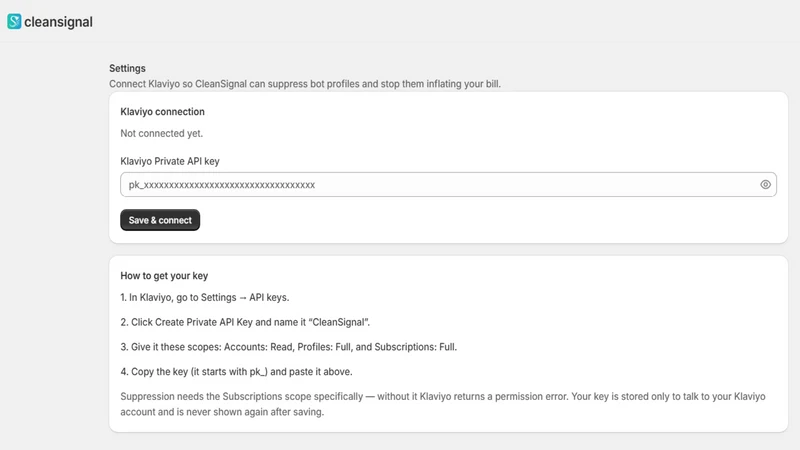Click the Settings page heading
Screen dimensions: 800x450
pyautogui.click(x=127, y=68)
